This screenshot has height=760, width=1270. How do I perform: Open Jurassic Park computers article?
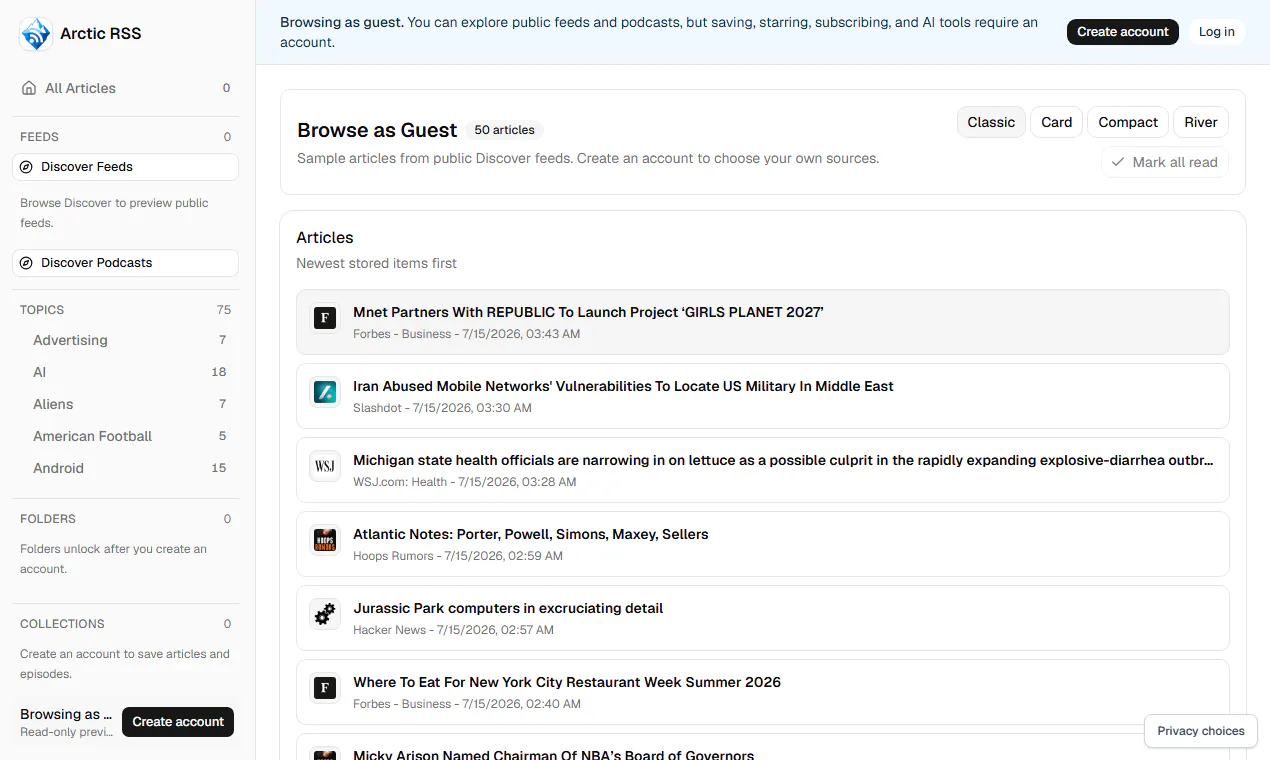pyautogui.click(x=763, y=618)
